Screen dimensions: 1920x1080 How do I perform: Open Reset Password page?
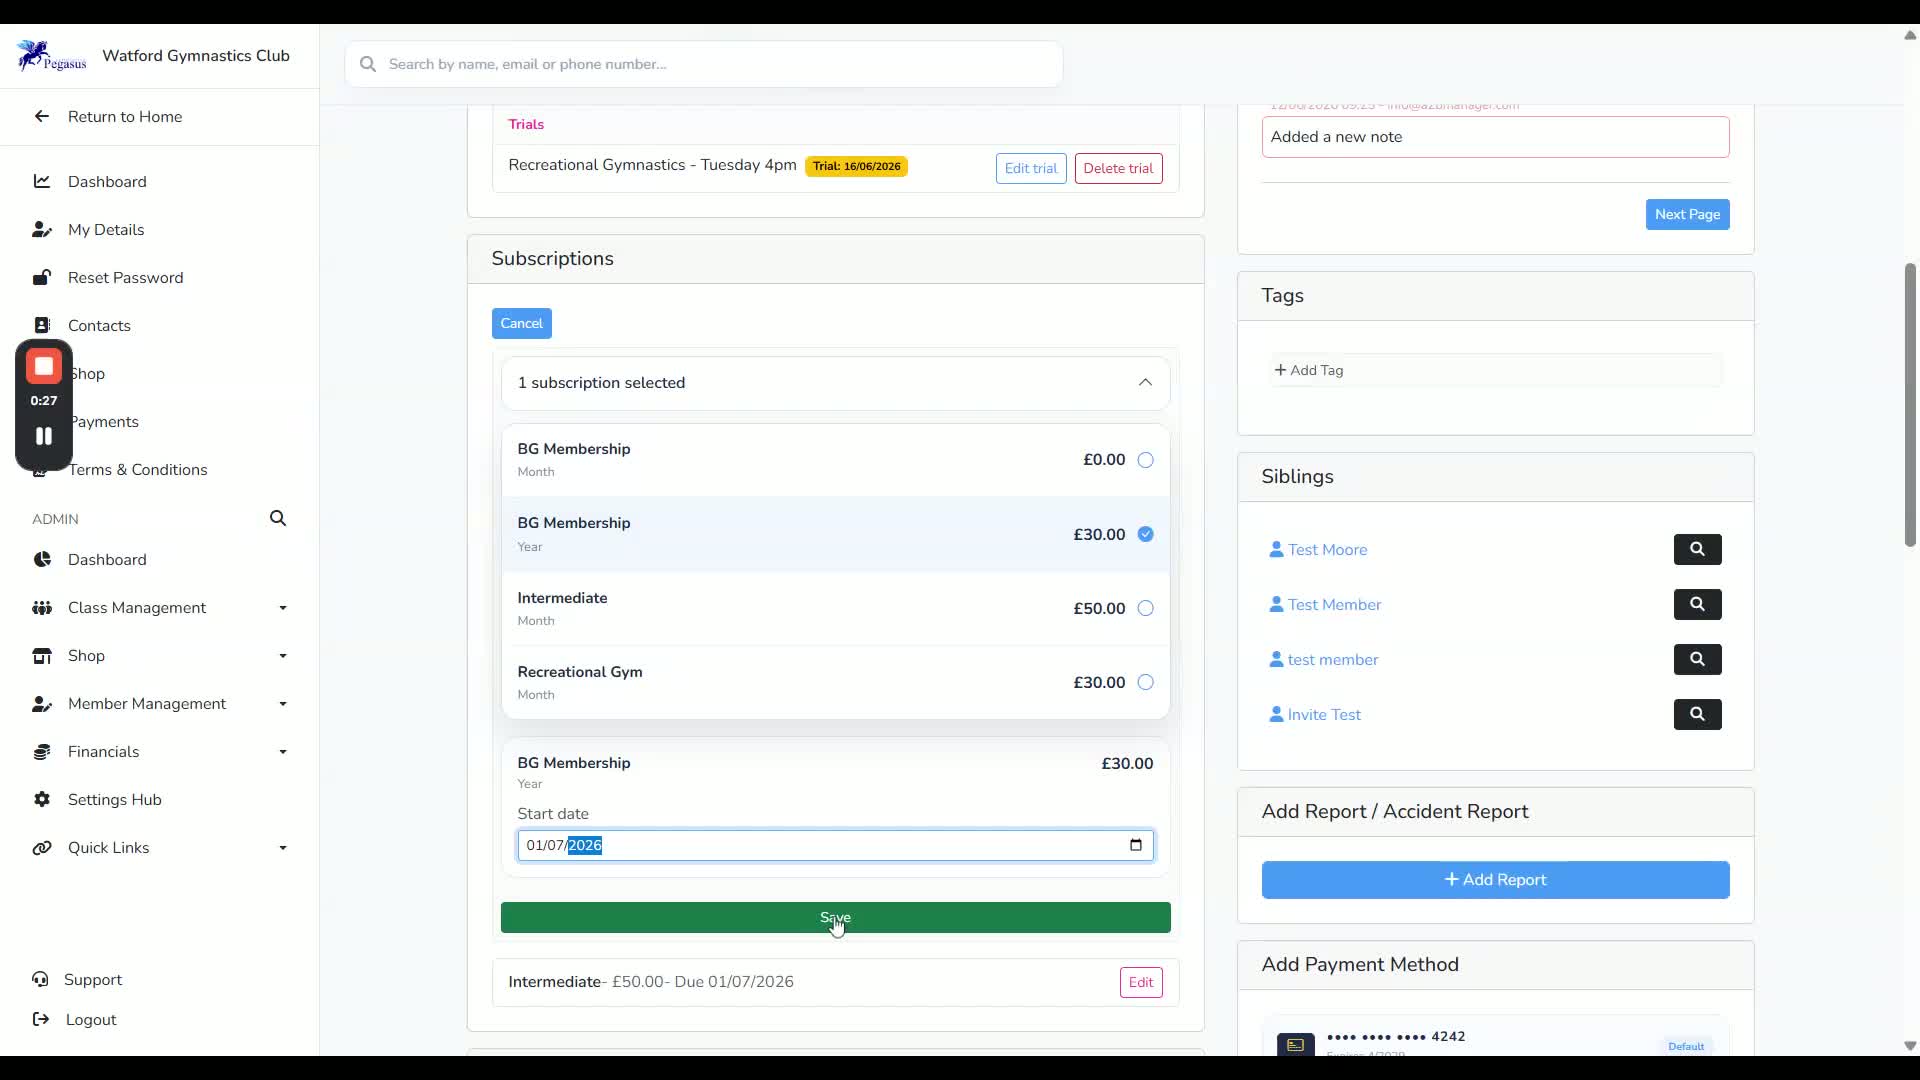(126, 277)
